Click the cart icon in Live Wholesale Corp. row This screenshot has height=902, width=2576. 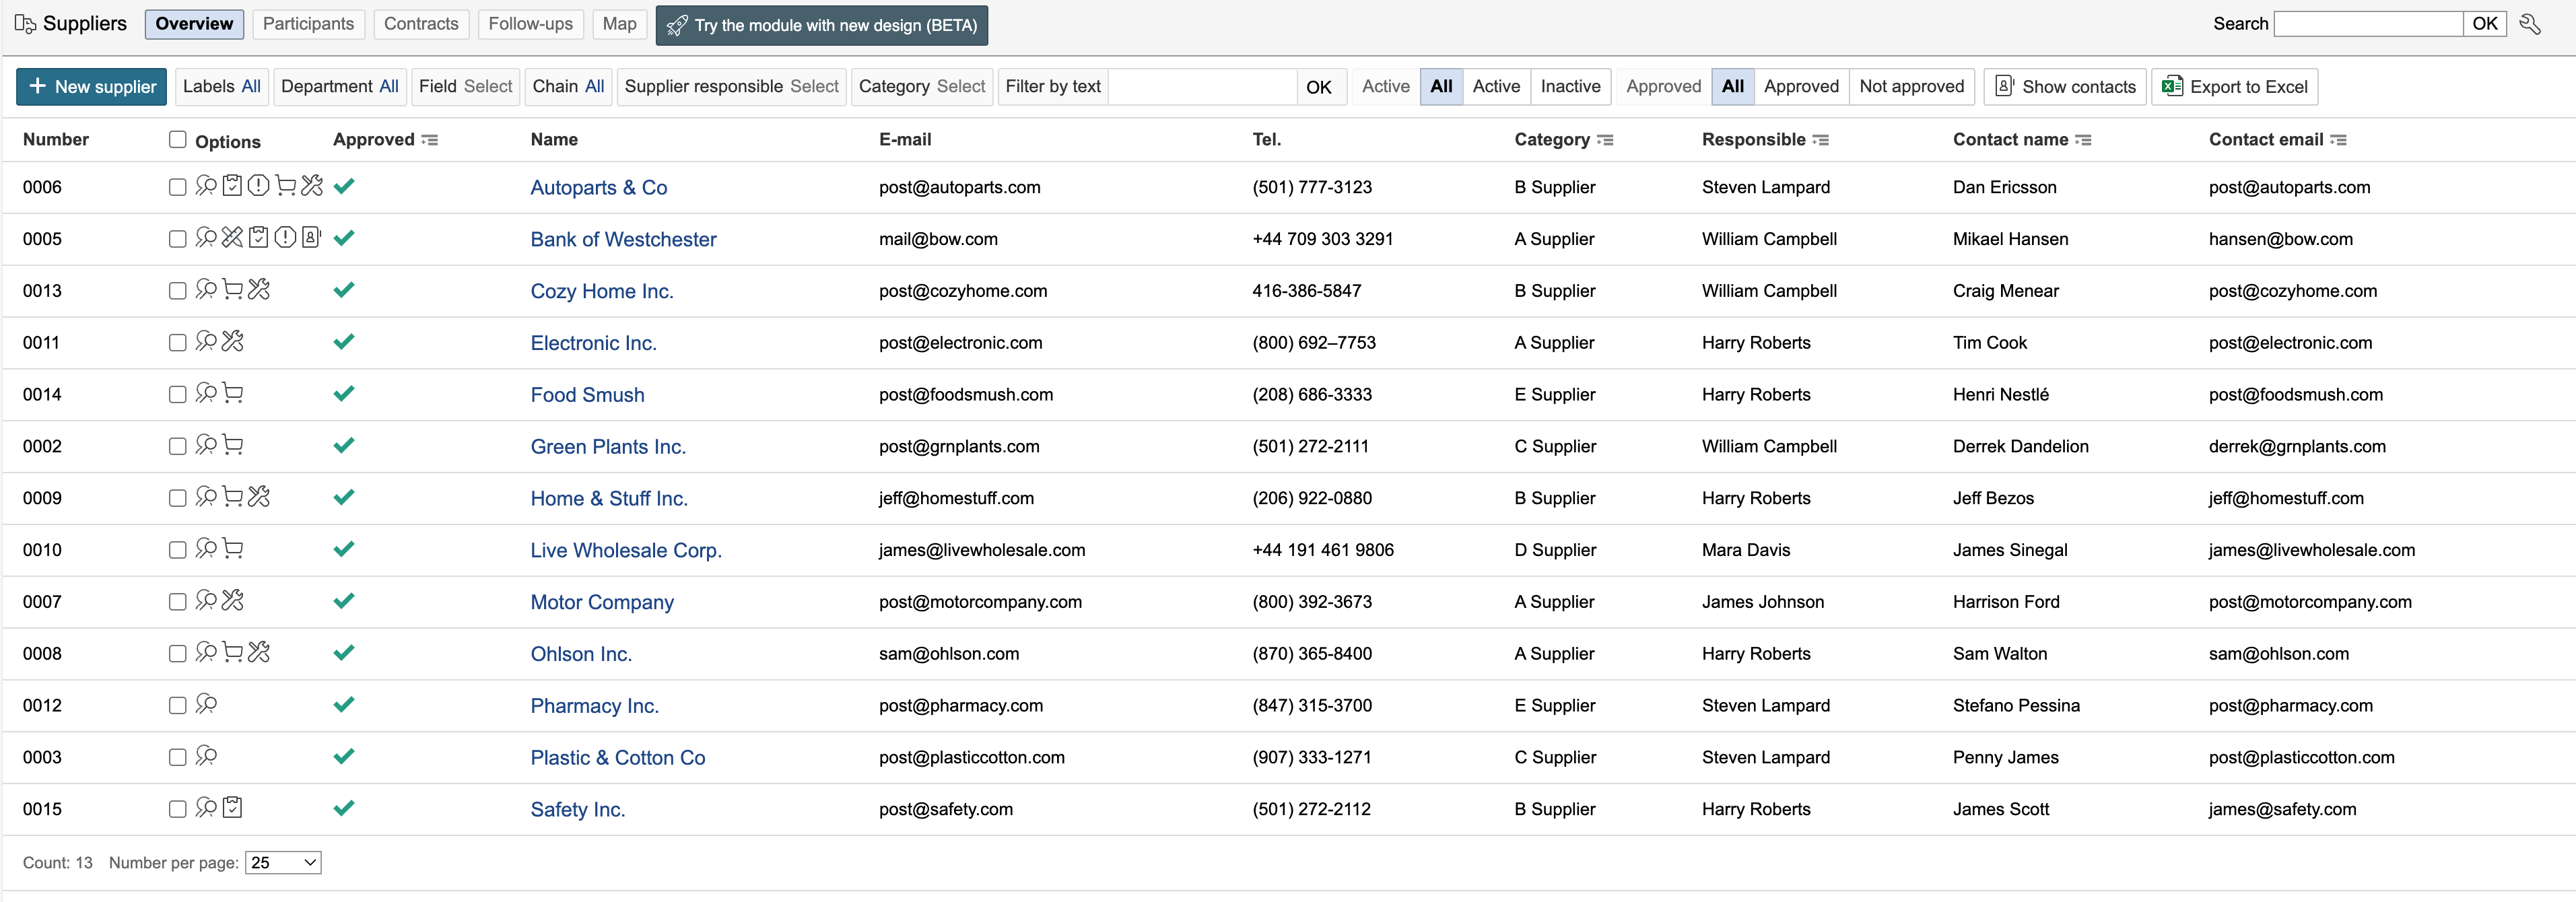[232, 549]
